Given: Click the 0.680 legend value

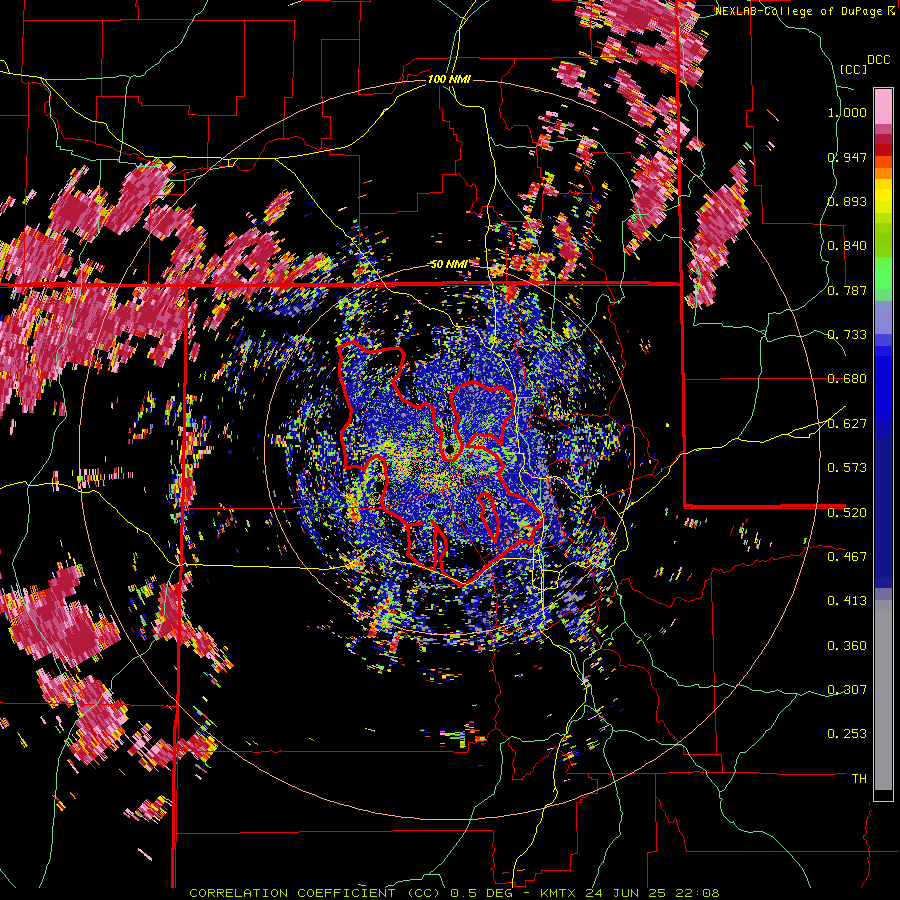Looking at the screenshot, I should [847, 379].
